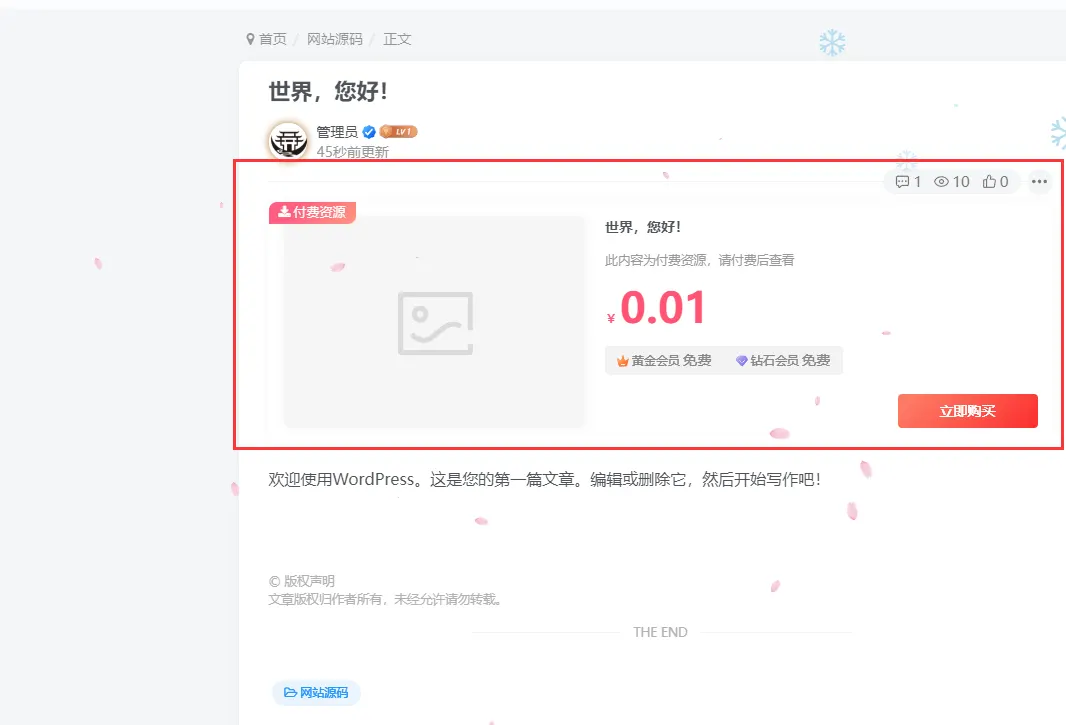Open the 管理员 author avatar

[288, 141]
